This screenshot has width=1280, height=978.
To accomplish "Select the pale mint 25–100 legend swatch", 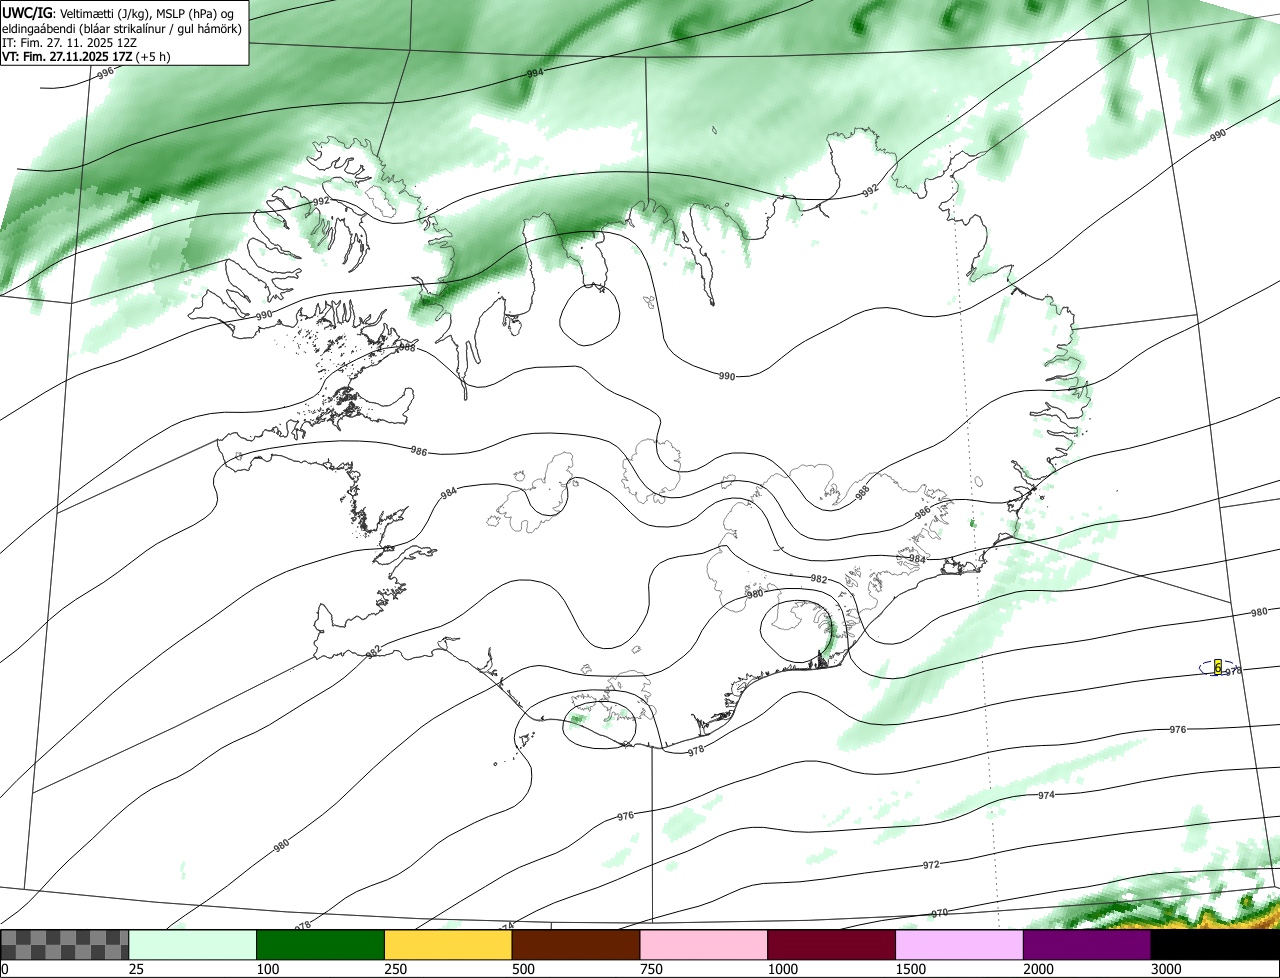I will (193, 945).
